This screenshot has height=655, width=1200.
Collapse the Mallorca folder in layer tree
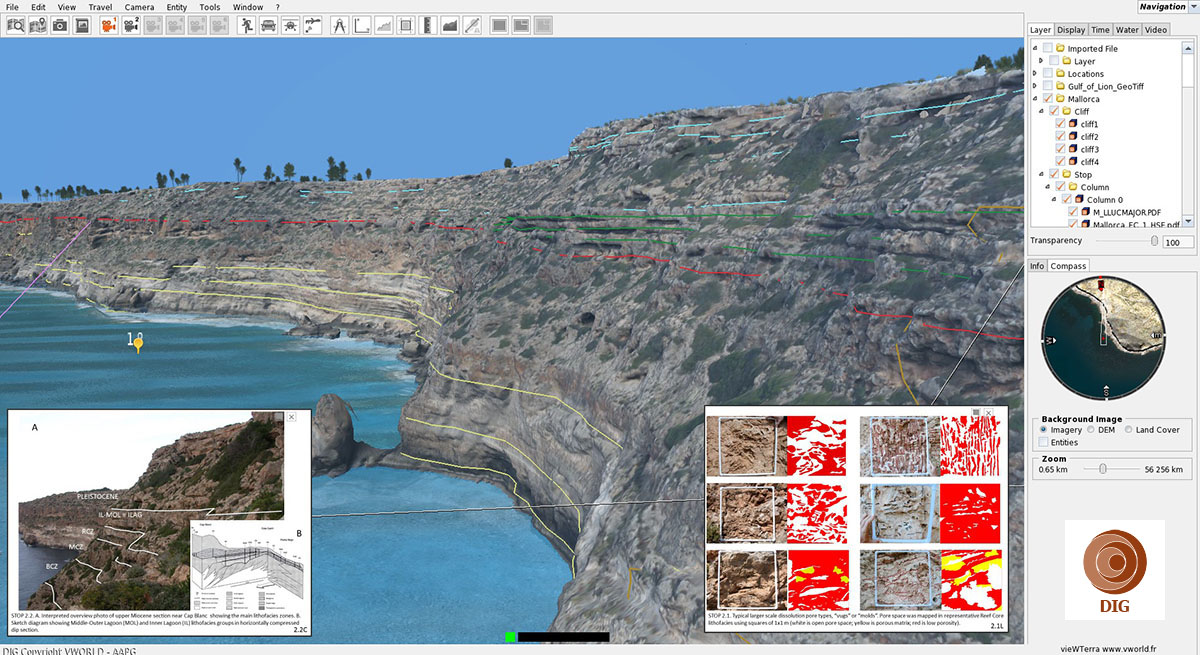point(1034,99)
